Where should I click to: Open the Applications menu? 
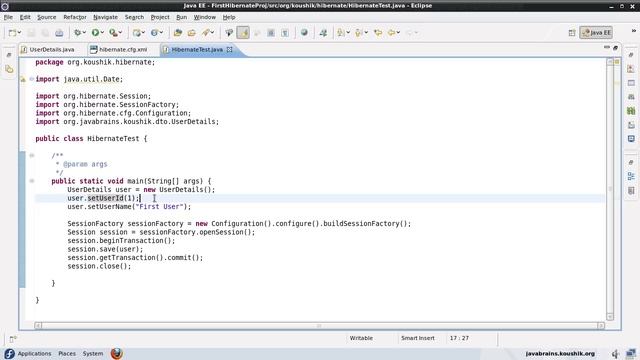click(34, 353)
